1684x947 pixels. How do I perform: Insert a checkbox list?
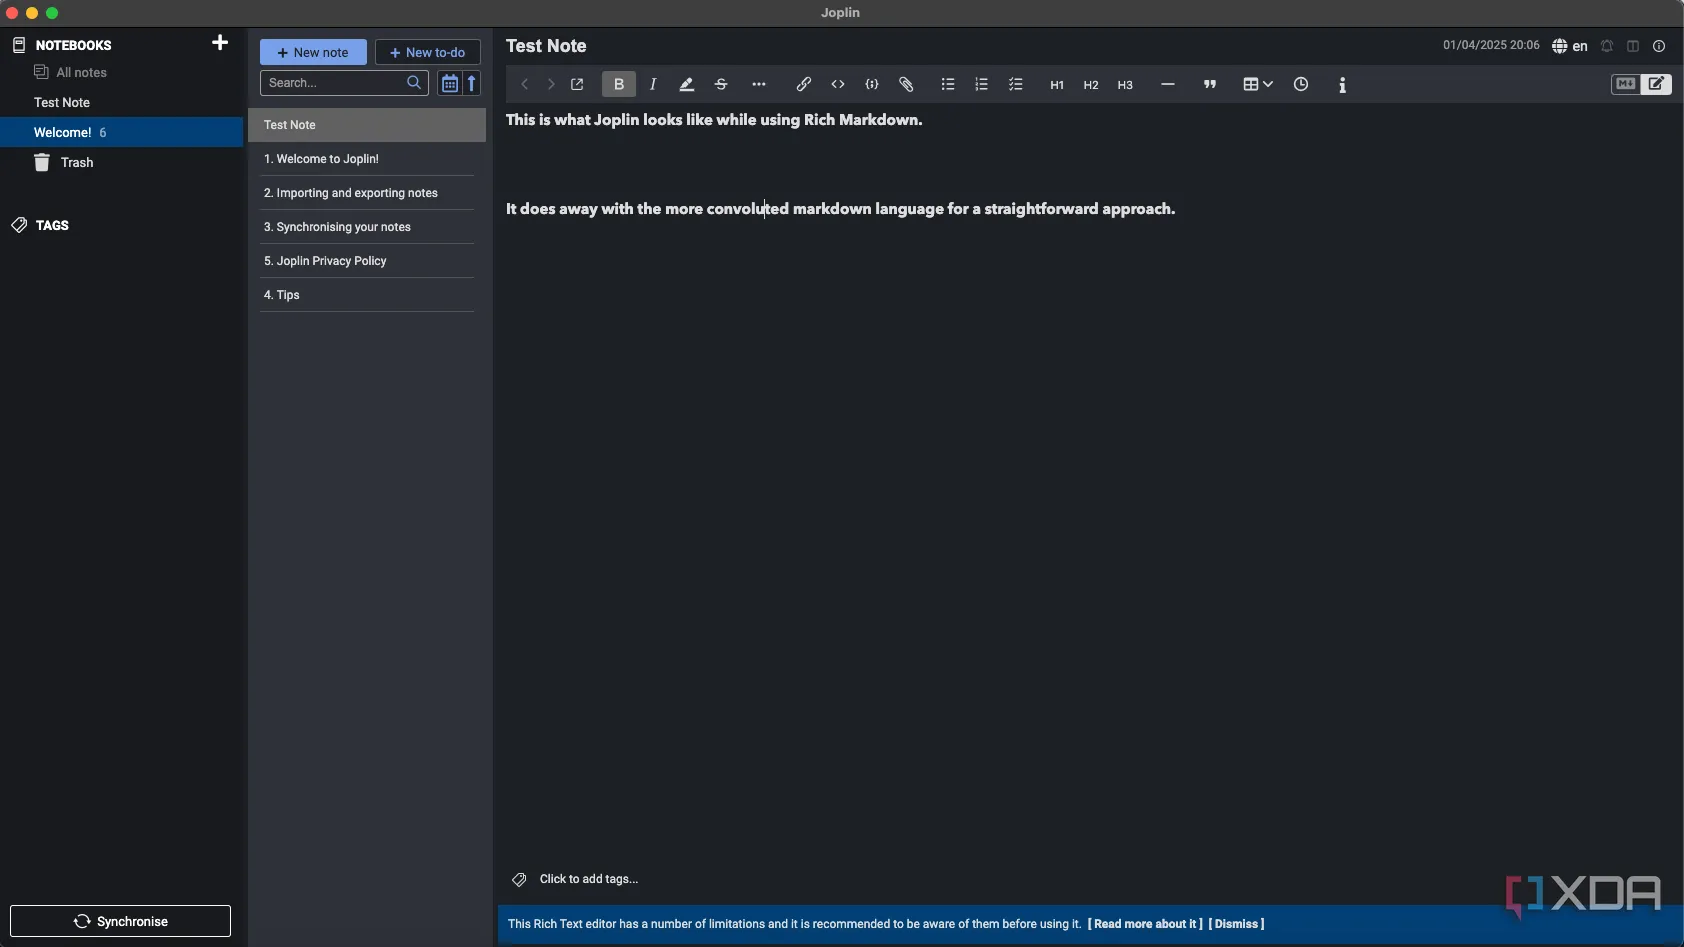tap(1016, 85)
